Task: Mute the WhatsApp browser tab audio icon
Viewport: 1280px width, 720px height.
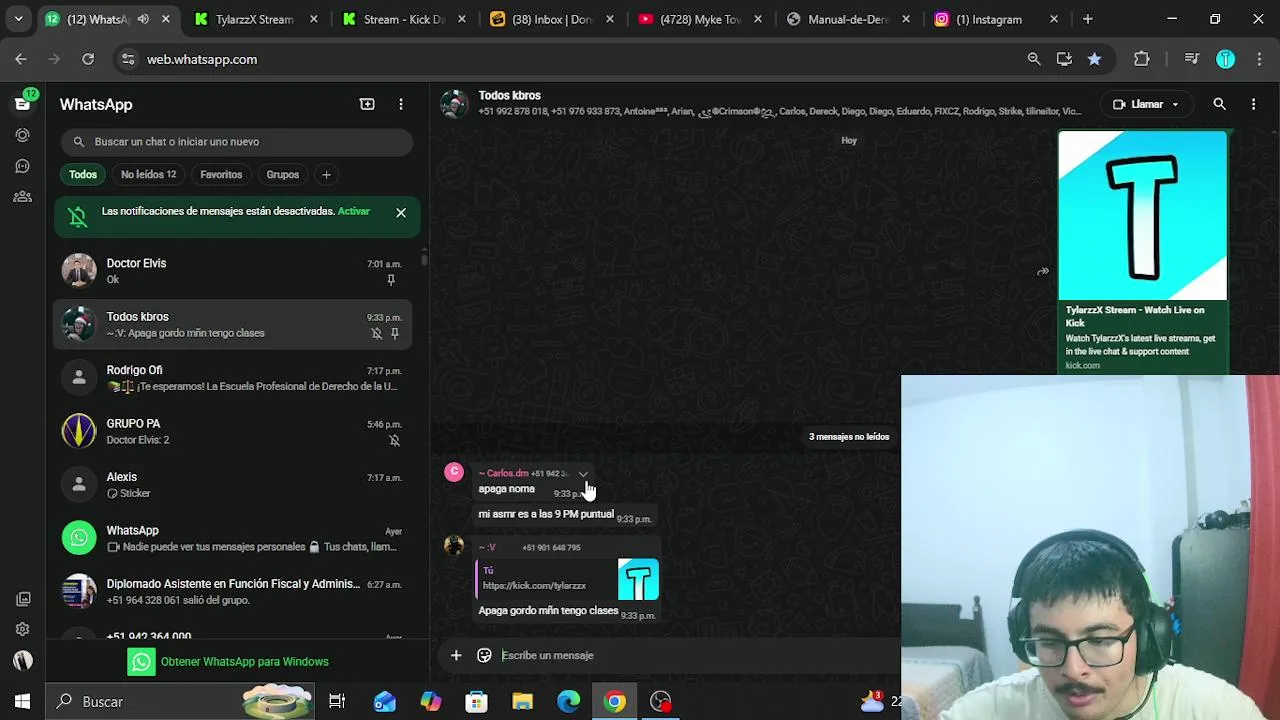Action: 143,19
